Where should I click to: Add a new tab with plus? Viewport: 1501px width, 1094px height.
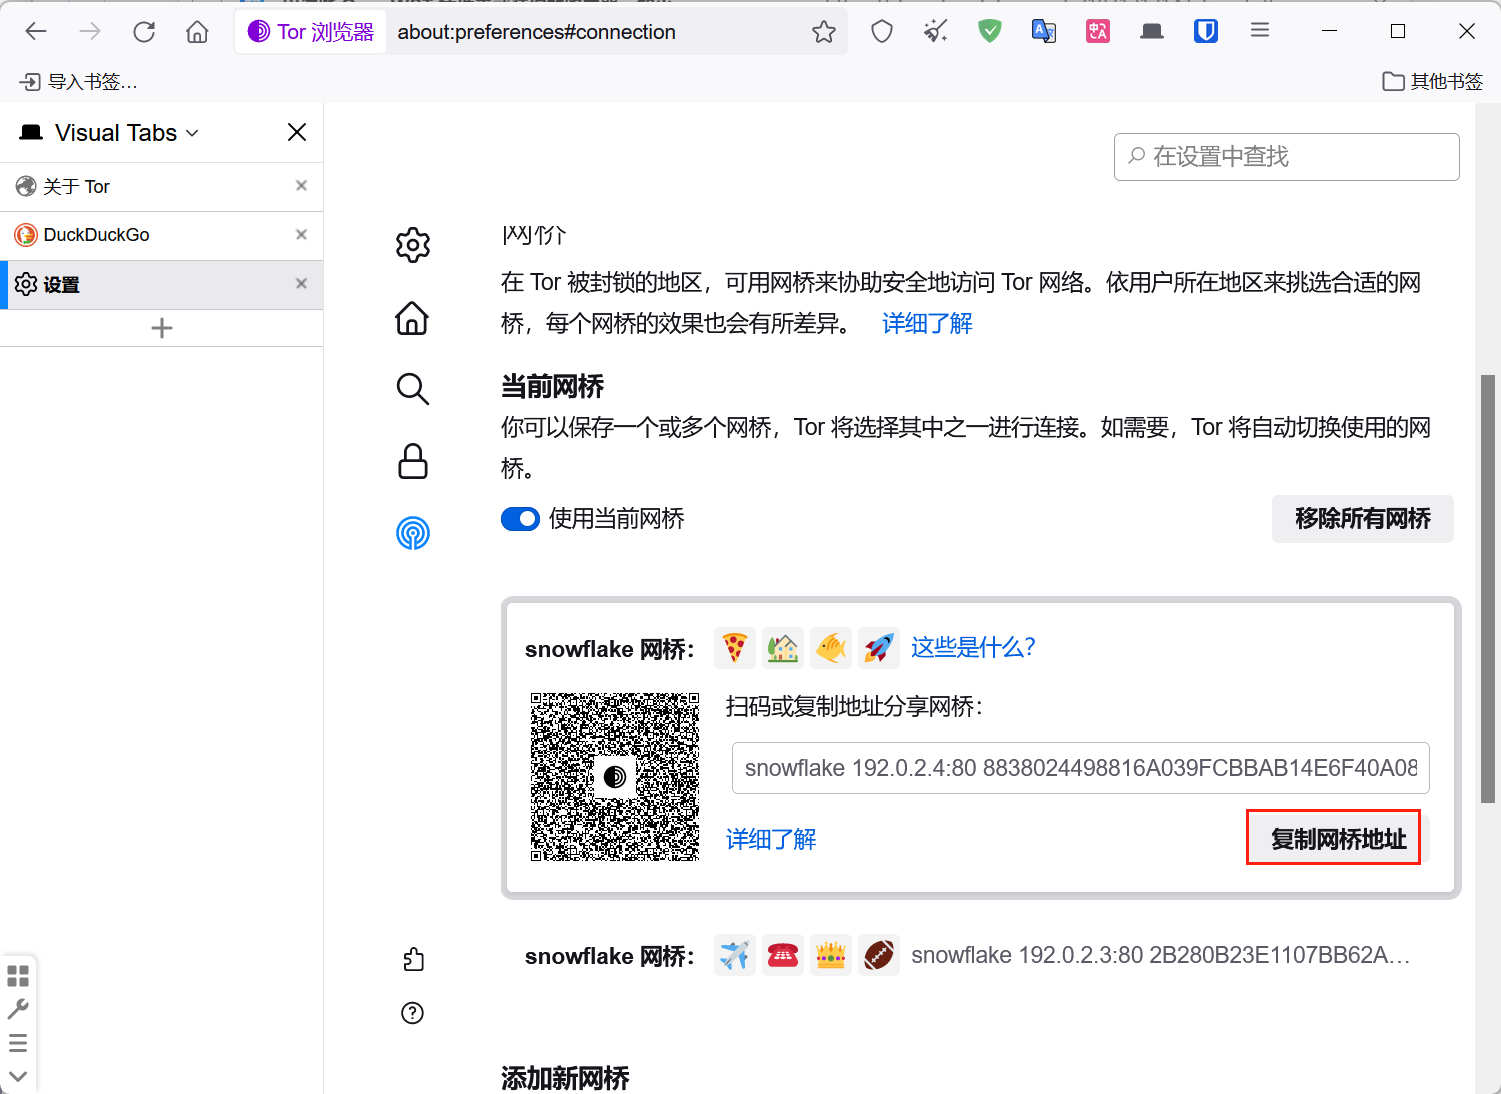coord(162,328)
